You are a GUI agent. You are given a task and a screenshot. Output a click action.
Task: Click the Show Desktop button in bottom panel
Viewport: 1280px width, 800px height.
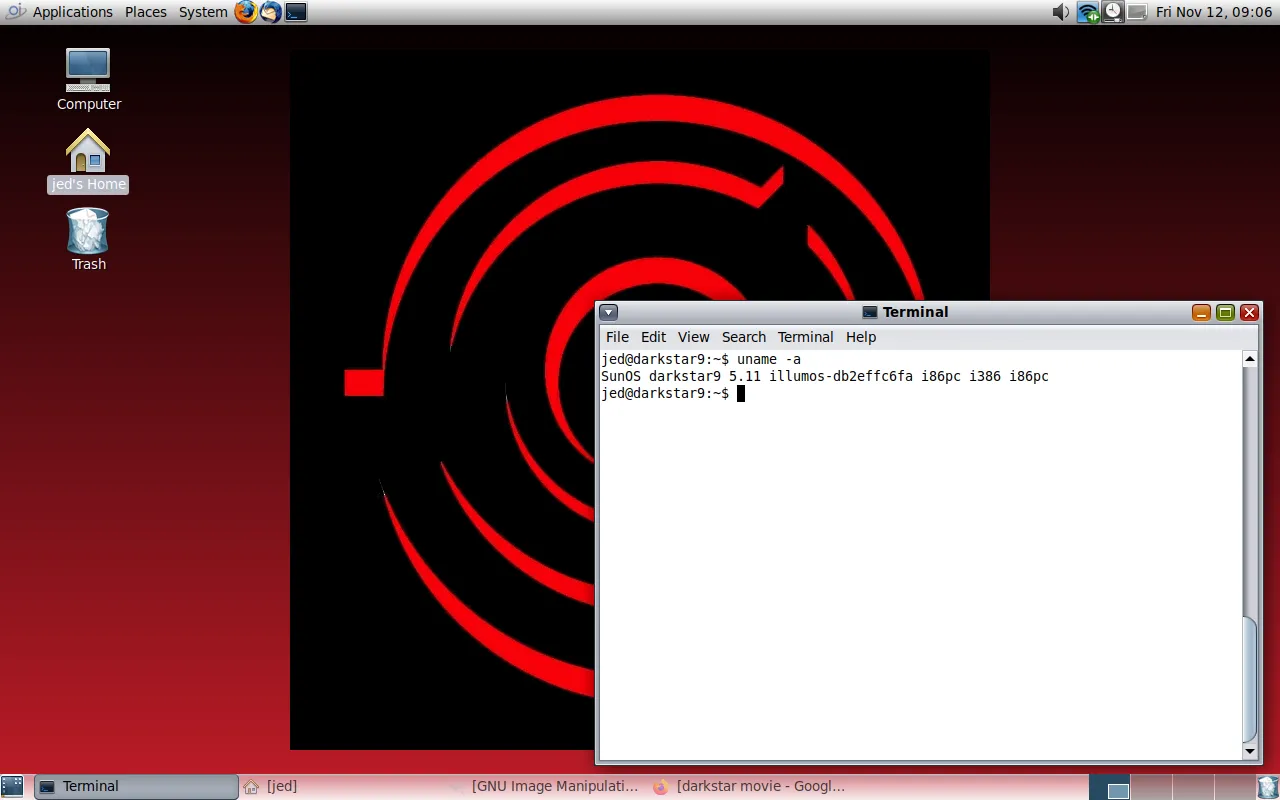tap(12, 787)
